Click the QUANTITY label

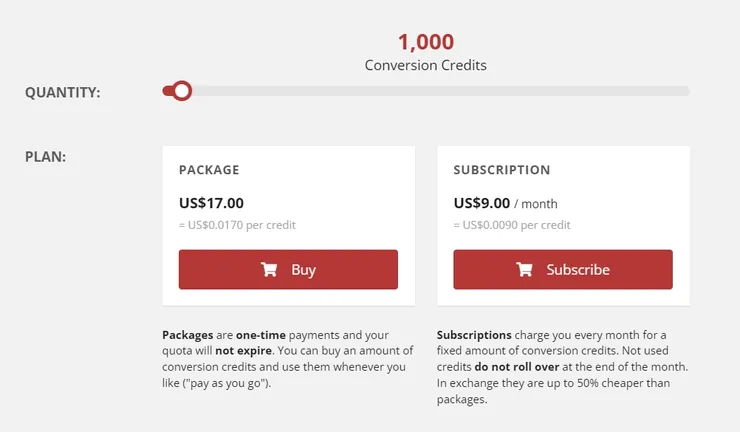point(63,93)
